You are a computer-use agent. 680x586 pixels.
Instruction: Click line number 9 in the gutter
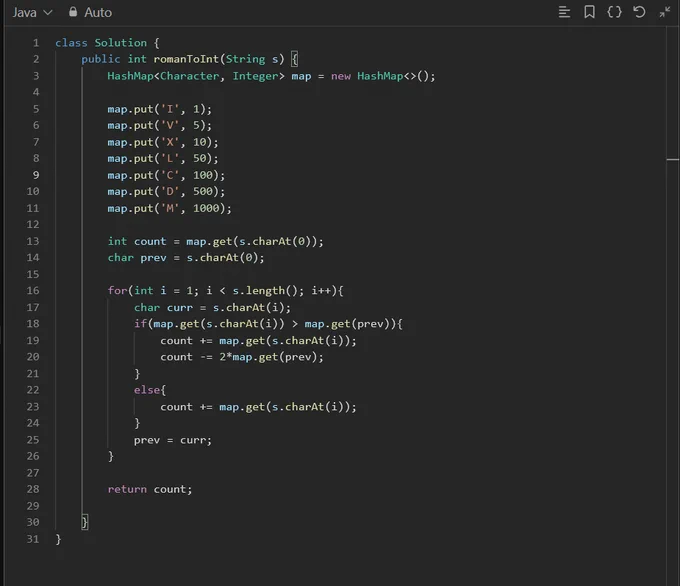(x=36, y=175)
